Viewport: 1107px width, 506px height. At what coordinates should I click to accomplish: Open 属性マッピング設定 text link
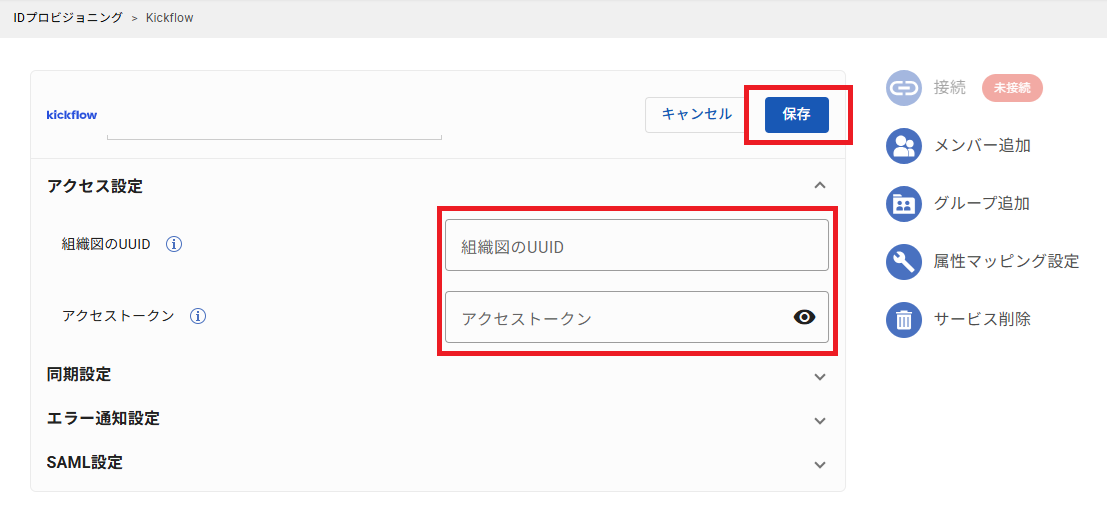(1006, 262)
